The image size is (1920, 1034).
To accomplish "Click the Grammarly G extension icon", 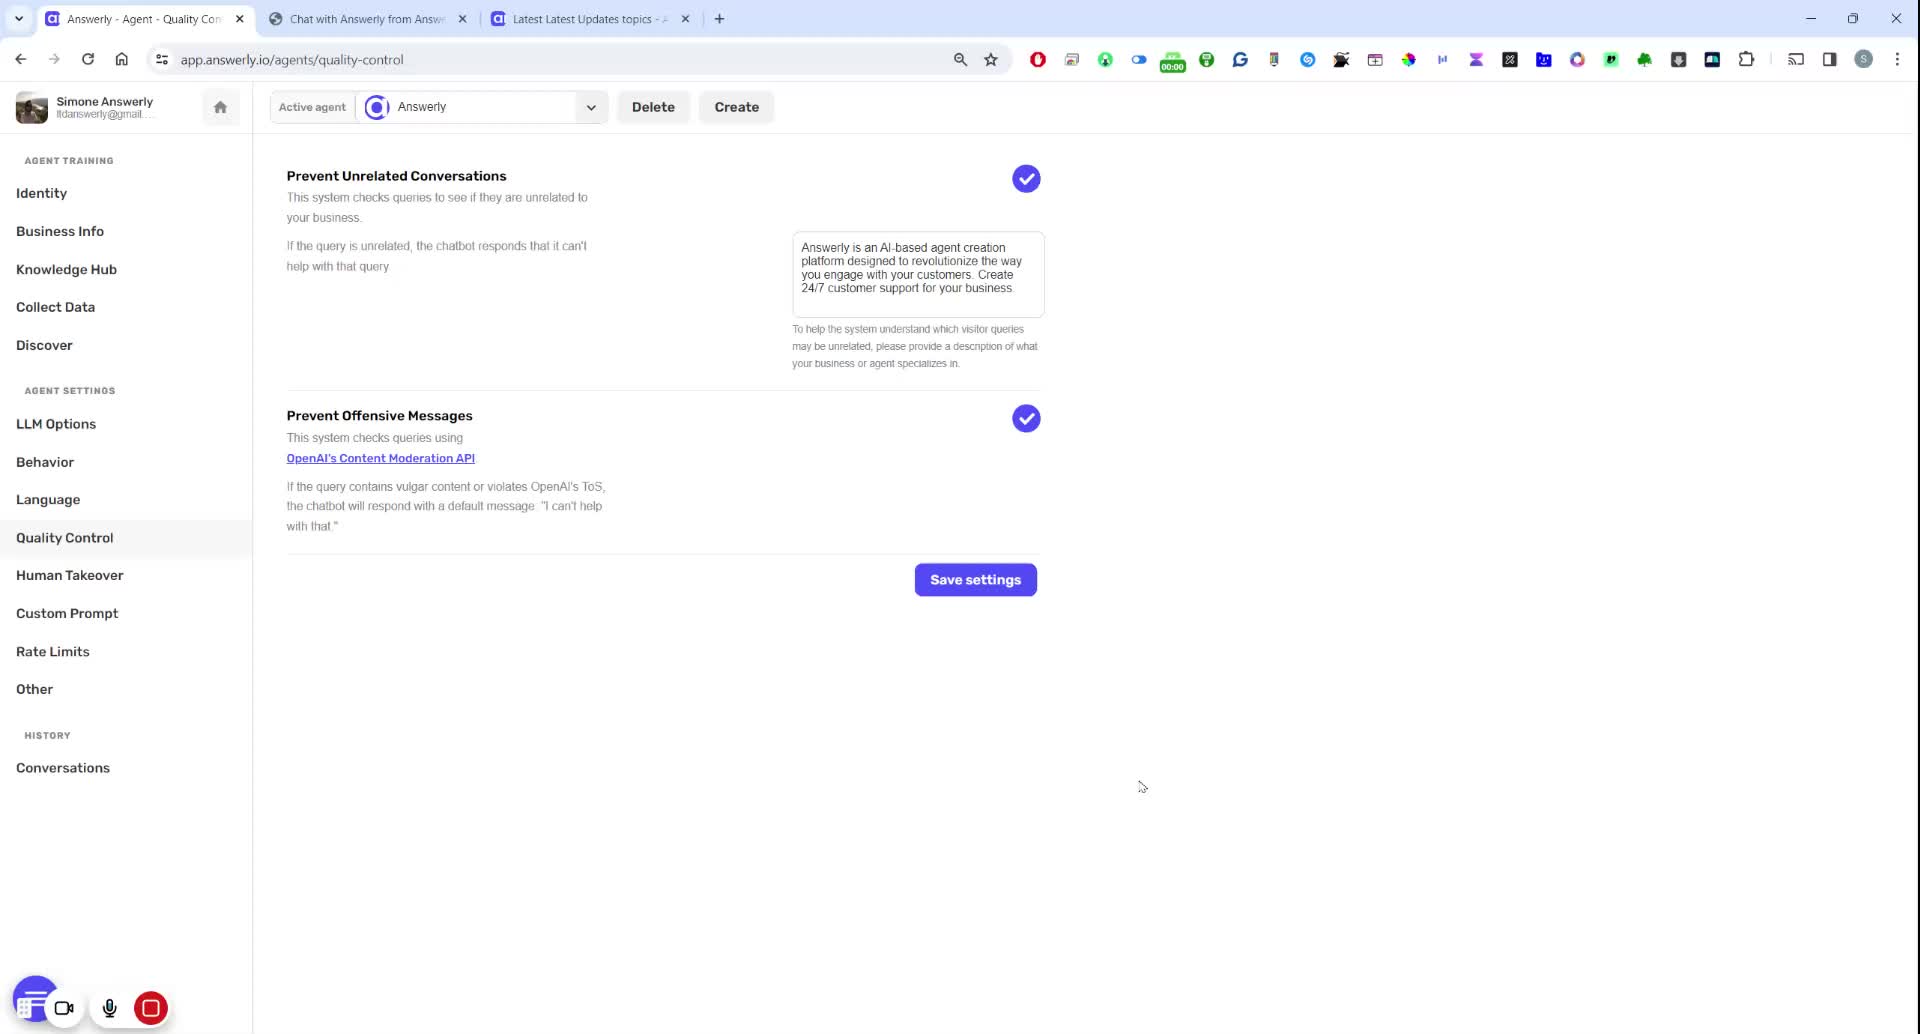I will pyautogui.click(x=1240, y=60).
